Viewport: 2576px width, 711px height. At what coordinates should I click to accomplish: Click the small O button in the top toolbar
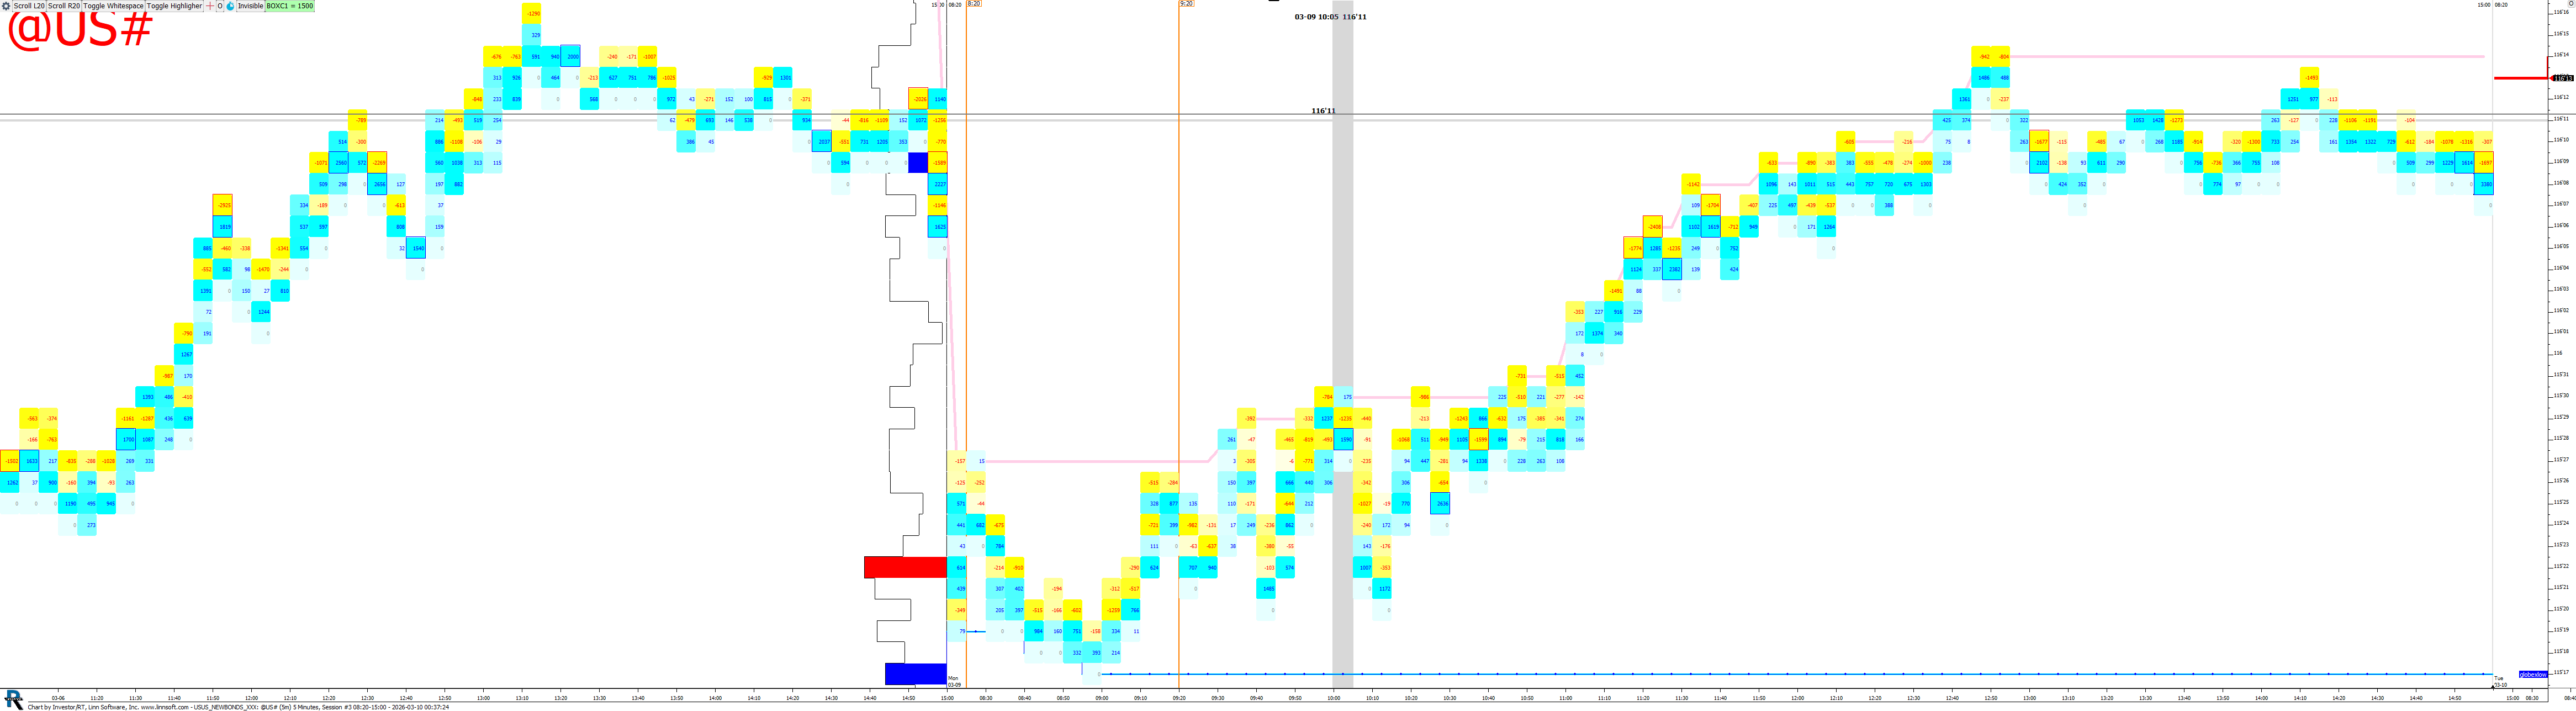pos(220,6)
